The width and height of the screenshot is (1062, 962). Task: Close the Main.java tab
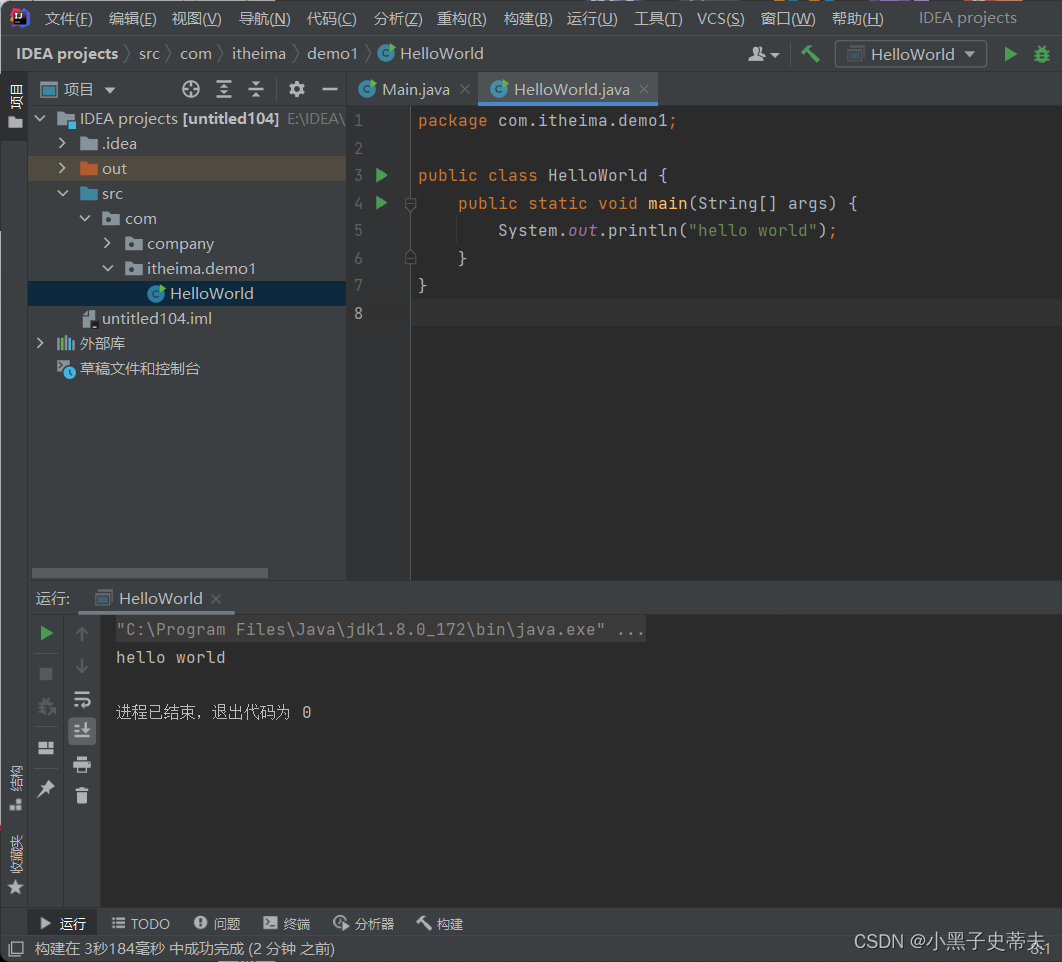pos(465,89)
